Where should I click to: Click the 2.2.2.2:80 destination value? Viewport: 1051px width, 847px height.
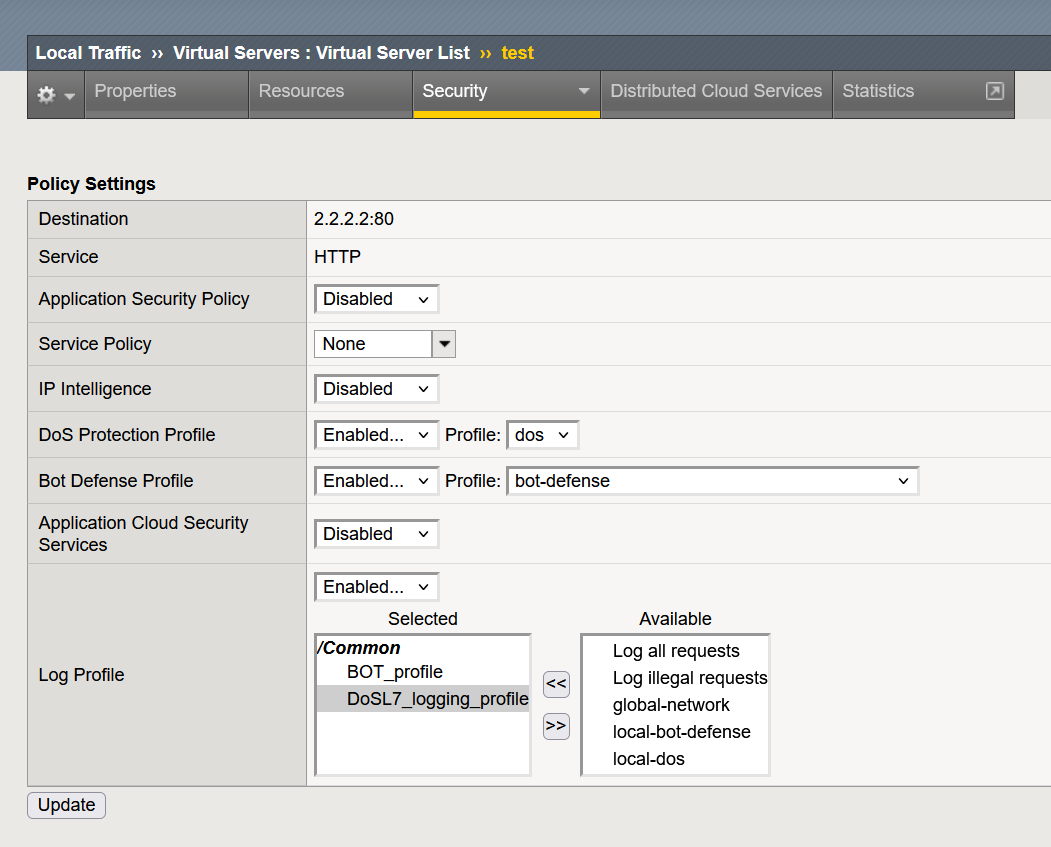(x=354, y=219)
